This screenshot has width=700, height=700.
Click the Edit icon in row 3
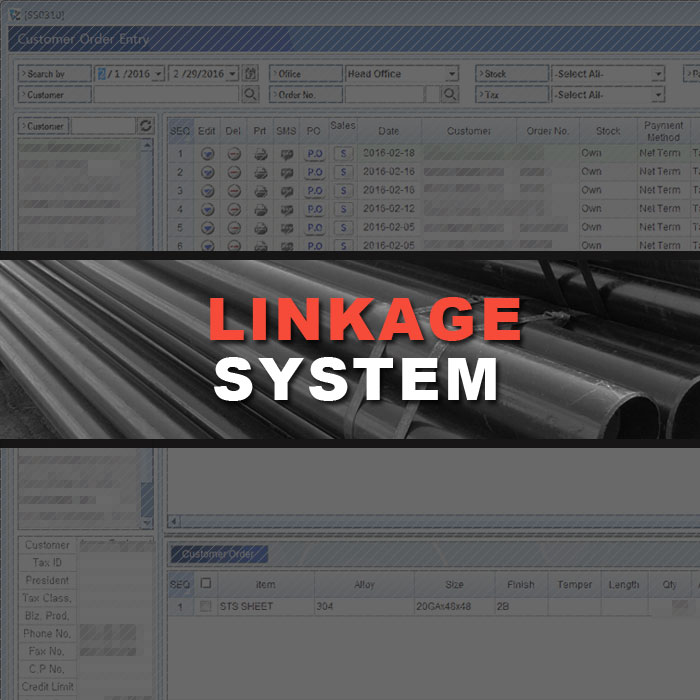coord(207,191)
